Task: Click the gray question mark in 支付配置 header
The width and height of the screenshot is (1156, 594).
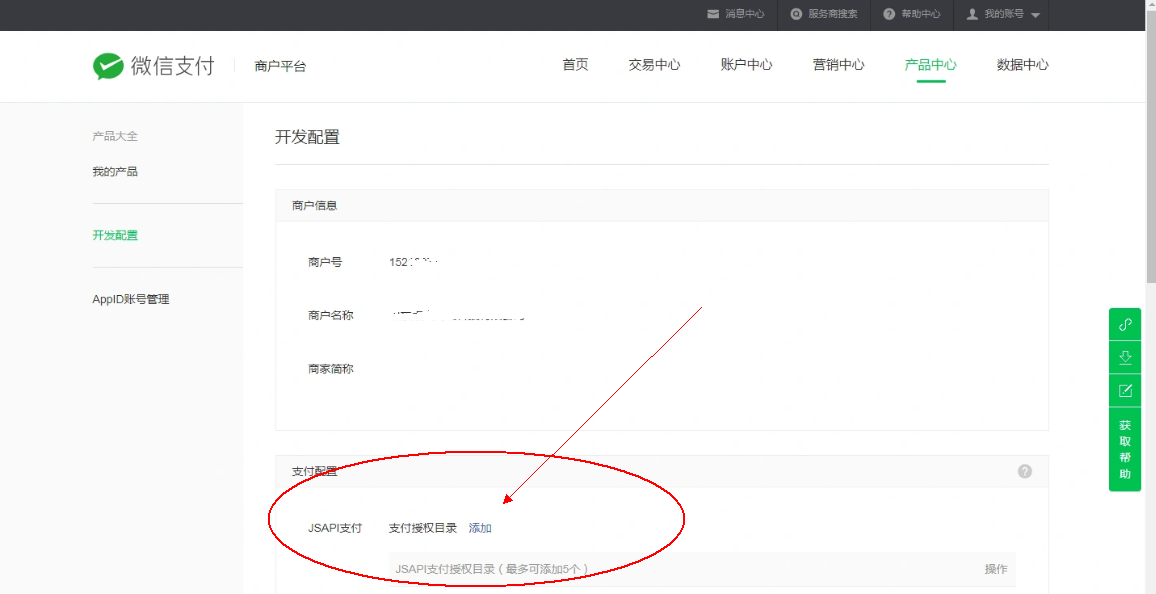Action: (1024, 471)
